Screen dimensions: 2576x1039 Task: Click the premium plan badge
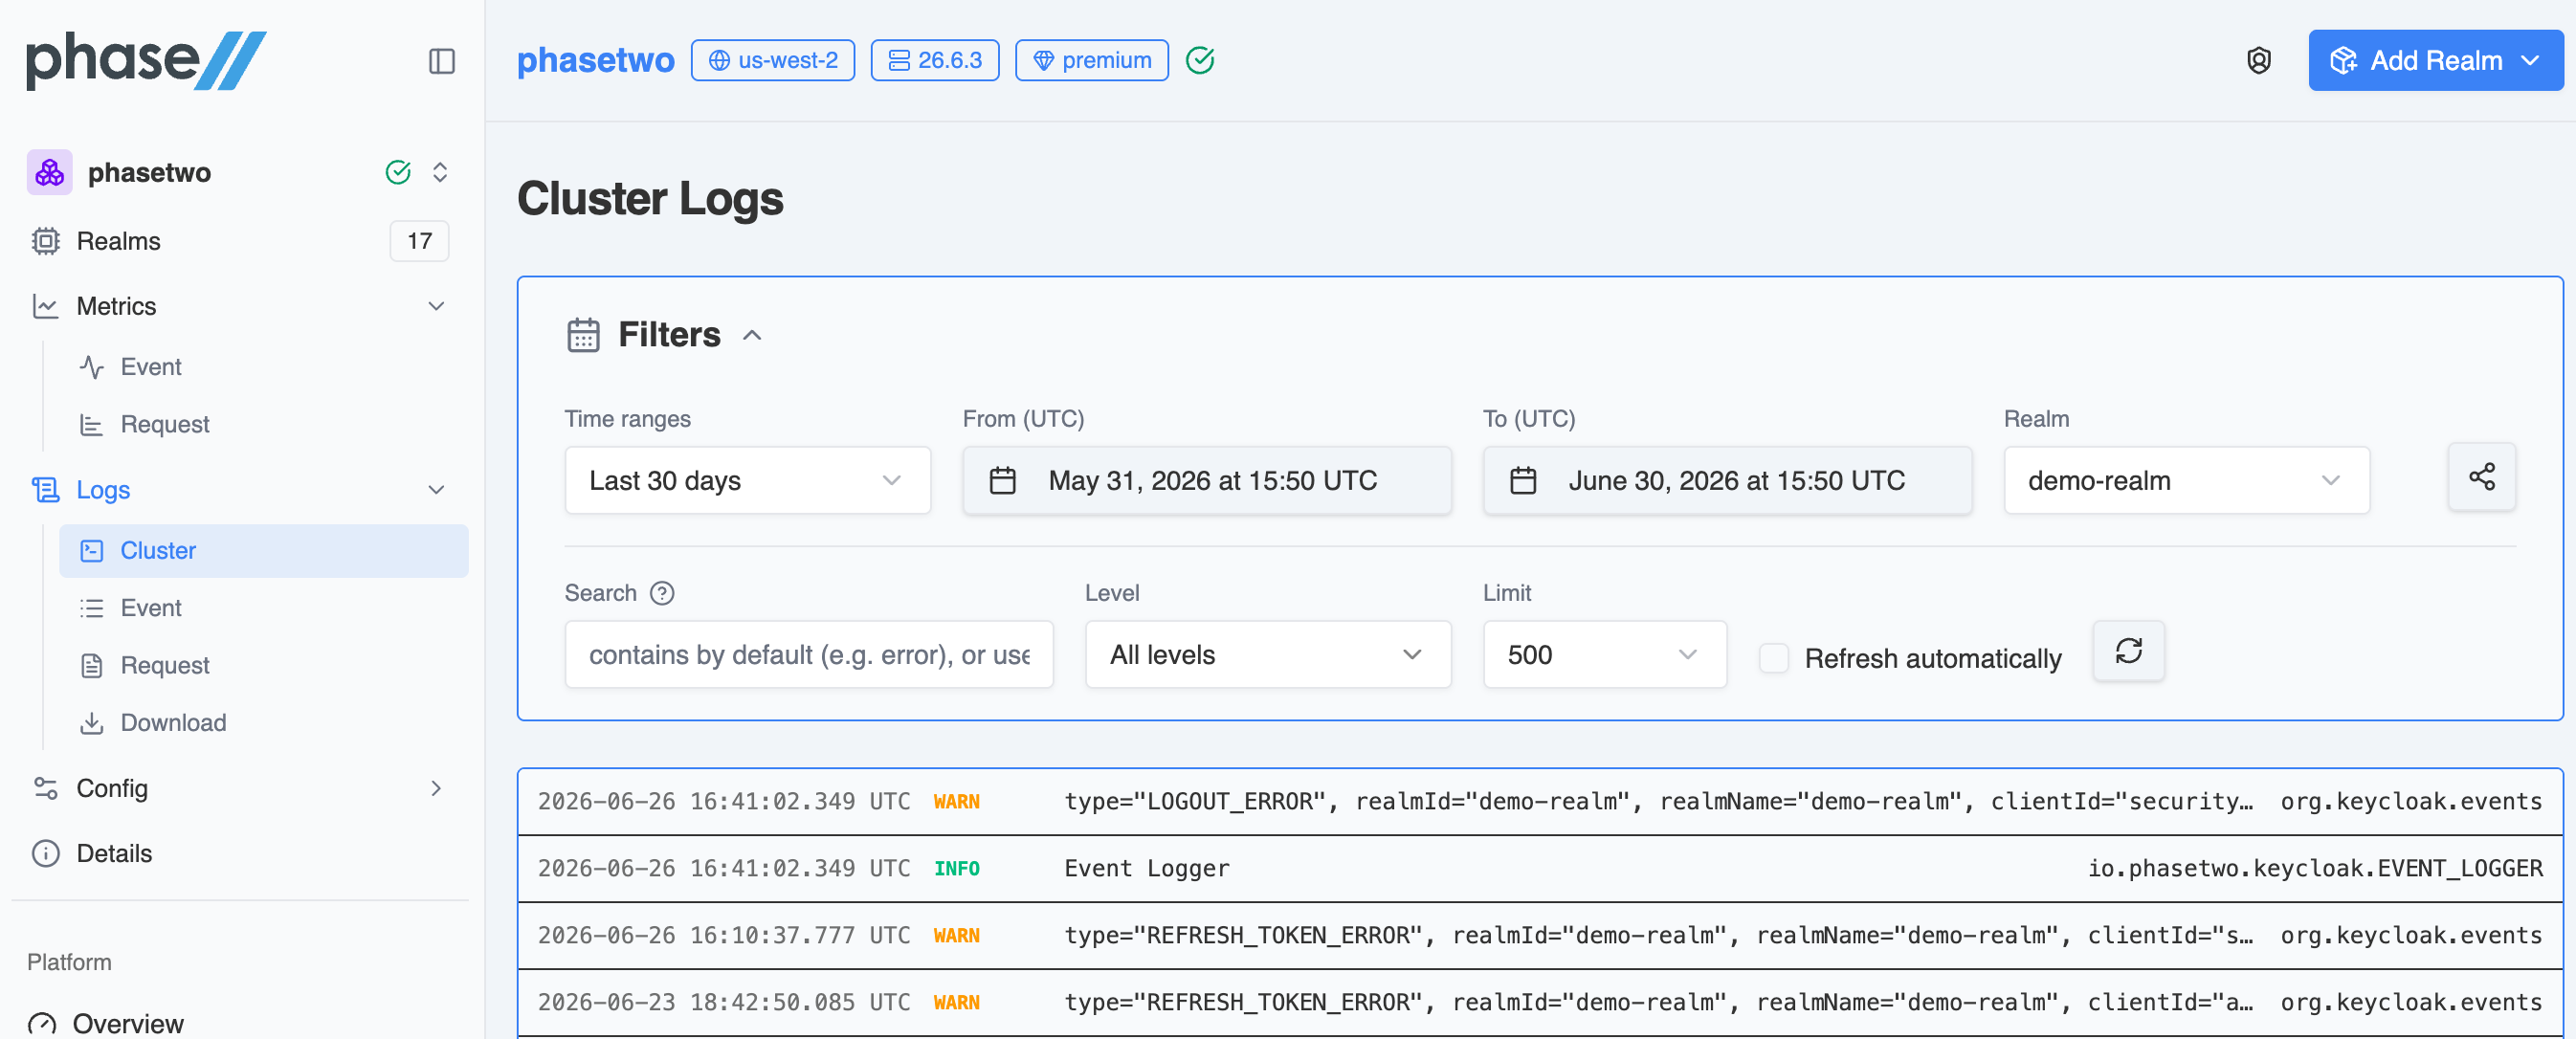(1091, 60)
